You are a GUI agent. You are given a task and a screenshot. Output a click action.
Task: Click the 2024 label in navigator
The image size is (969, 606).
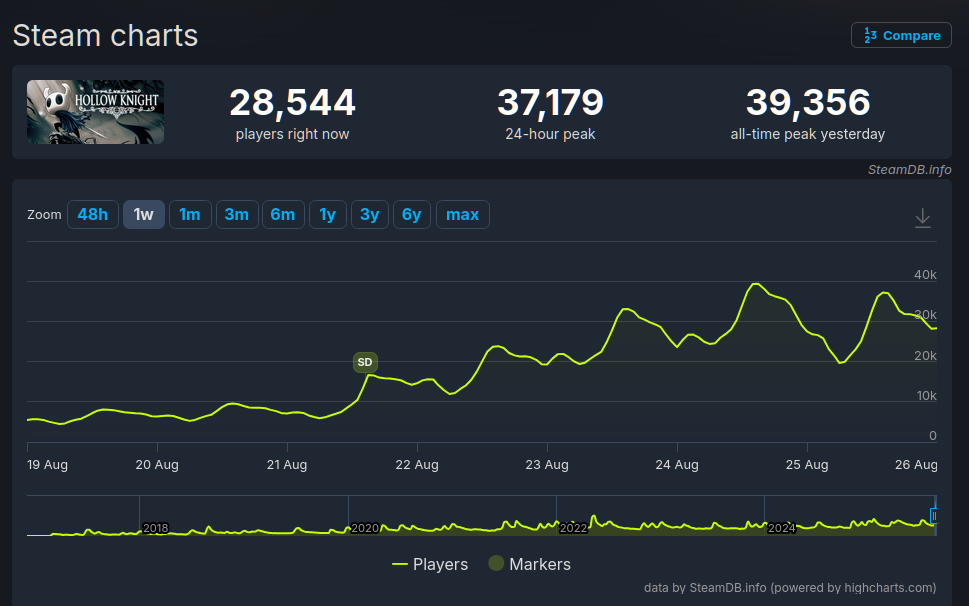click(x=782, y=528)
